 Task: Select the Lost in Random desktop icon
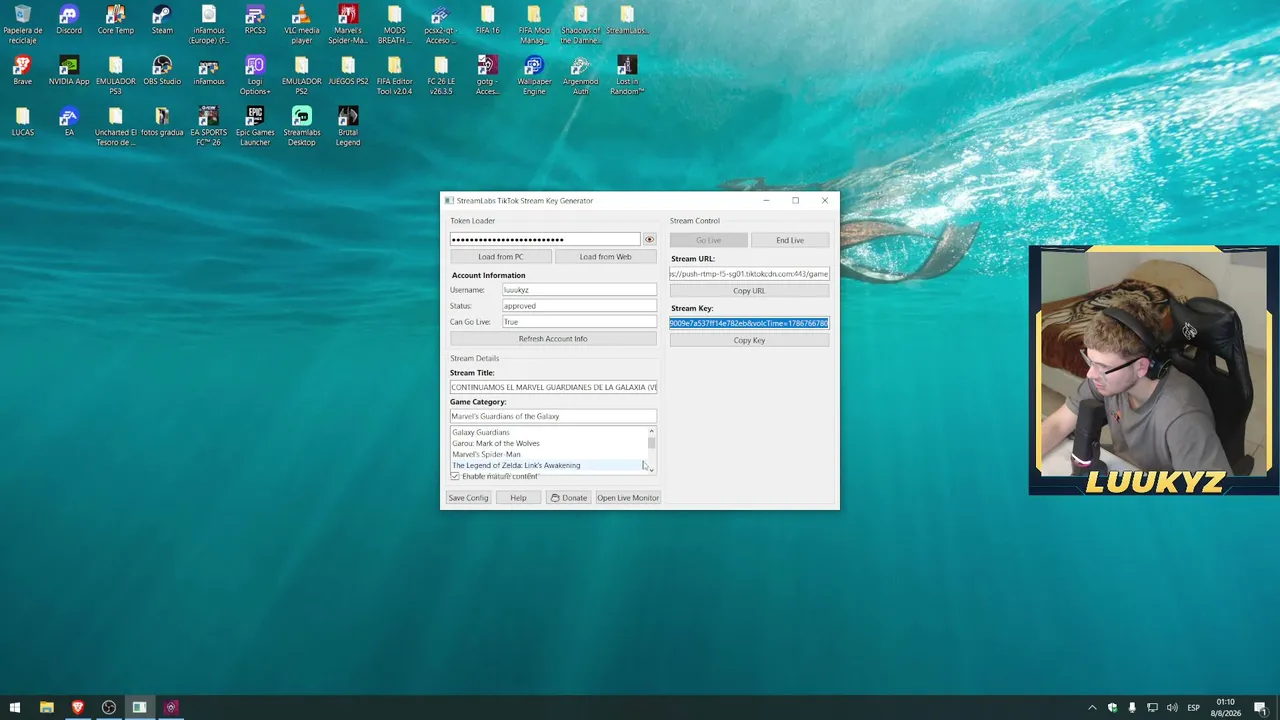(x=627, y=76)
